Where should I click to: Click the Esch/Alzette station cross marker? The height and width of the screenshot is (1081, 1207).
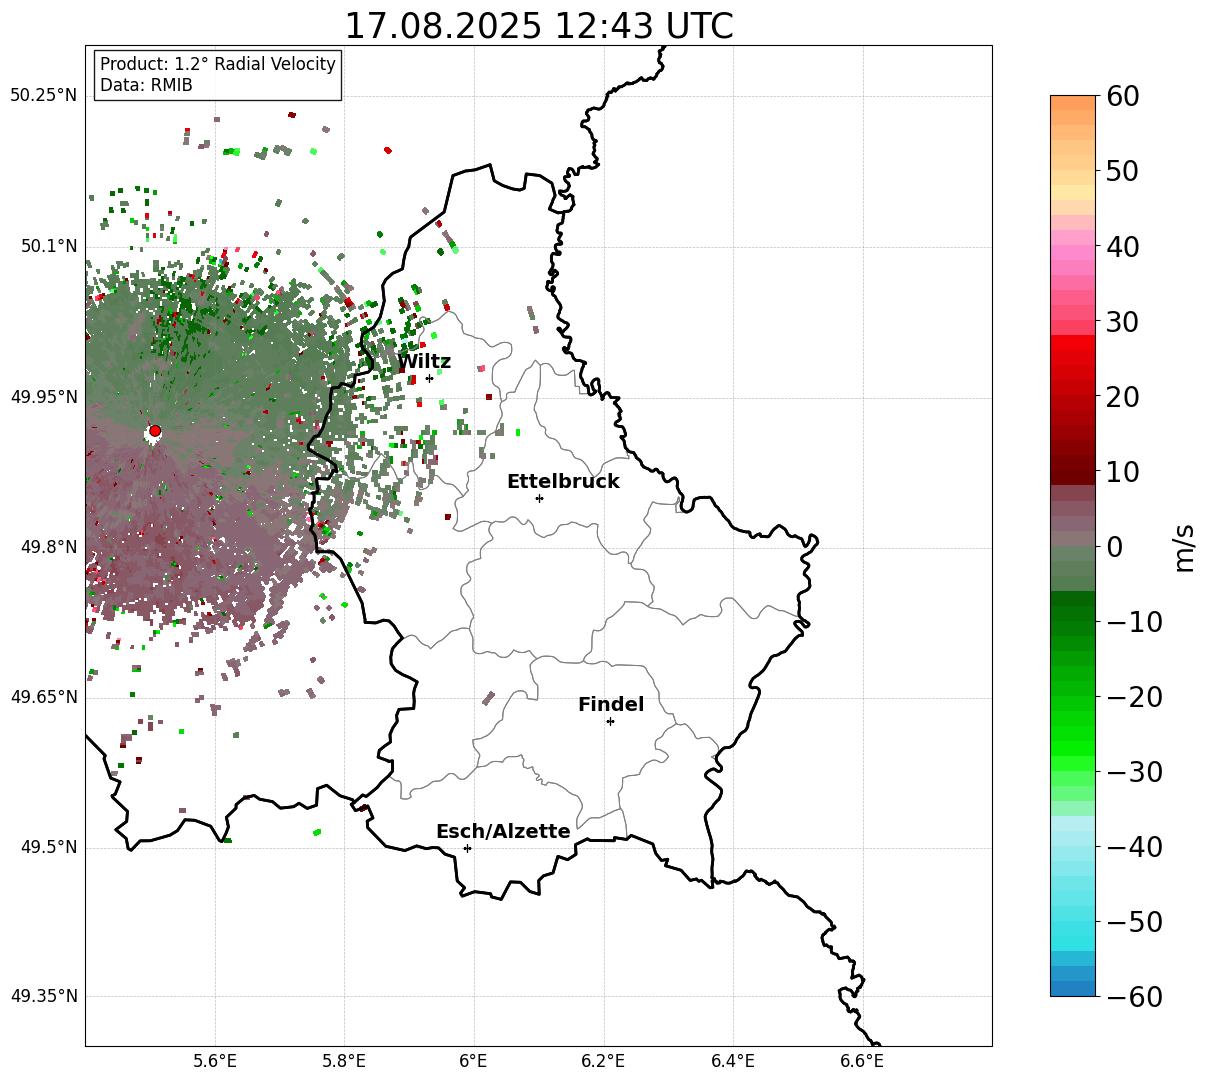(x=467, y=848)
